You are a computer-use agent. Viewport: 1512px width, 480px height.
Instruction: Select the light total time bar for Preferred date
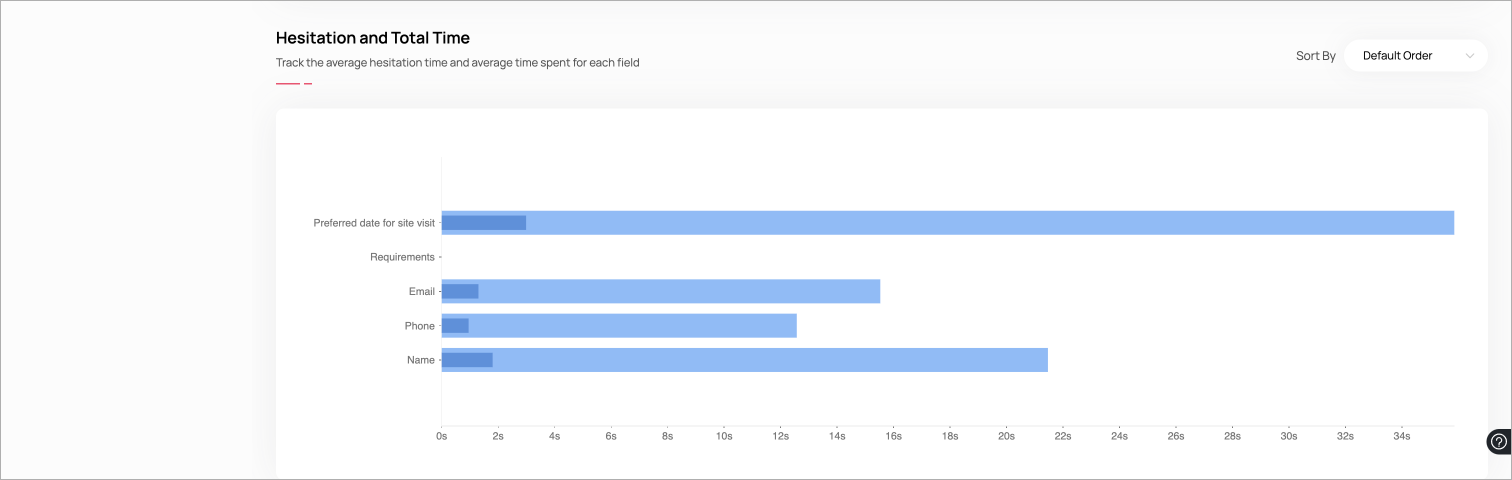click(990, 223)
